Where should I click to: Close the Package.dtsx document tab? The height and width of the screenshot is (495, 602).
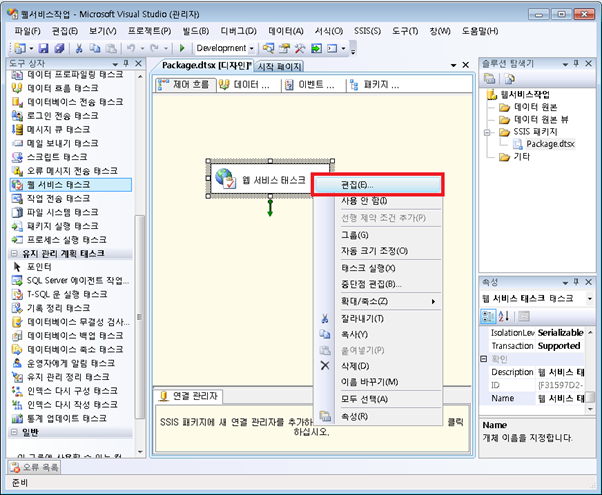[x=465, y=65]
